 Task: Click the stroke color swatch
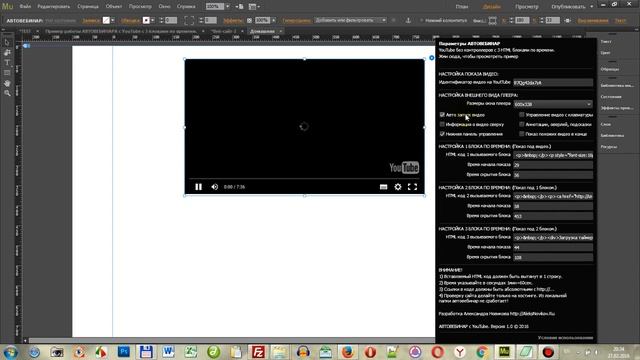point(146,20)
